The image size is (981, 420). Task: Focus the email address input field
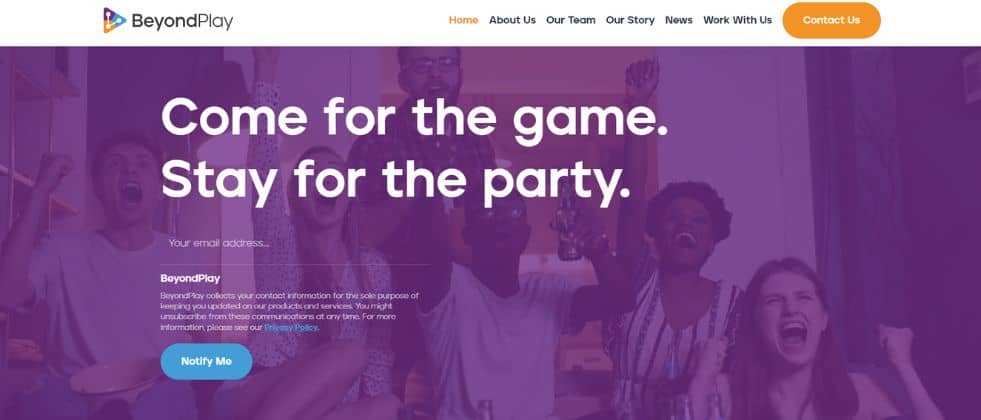[x=295, y=243]
